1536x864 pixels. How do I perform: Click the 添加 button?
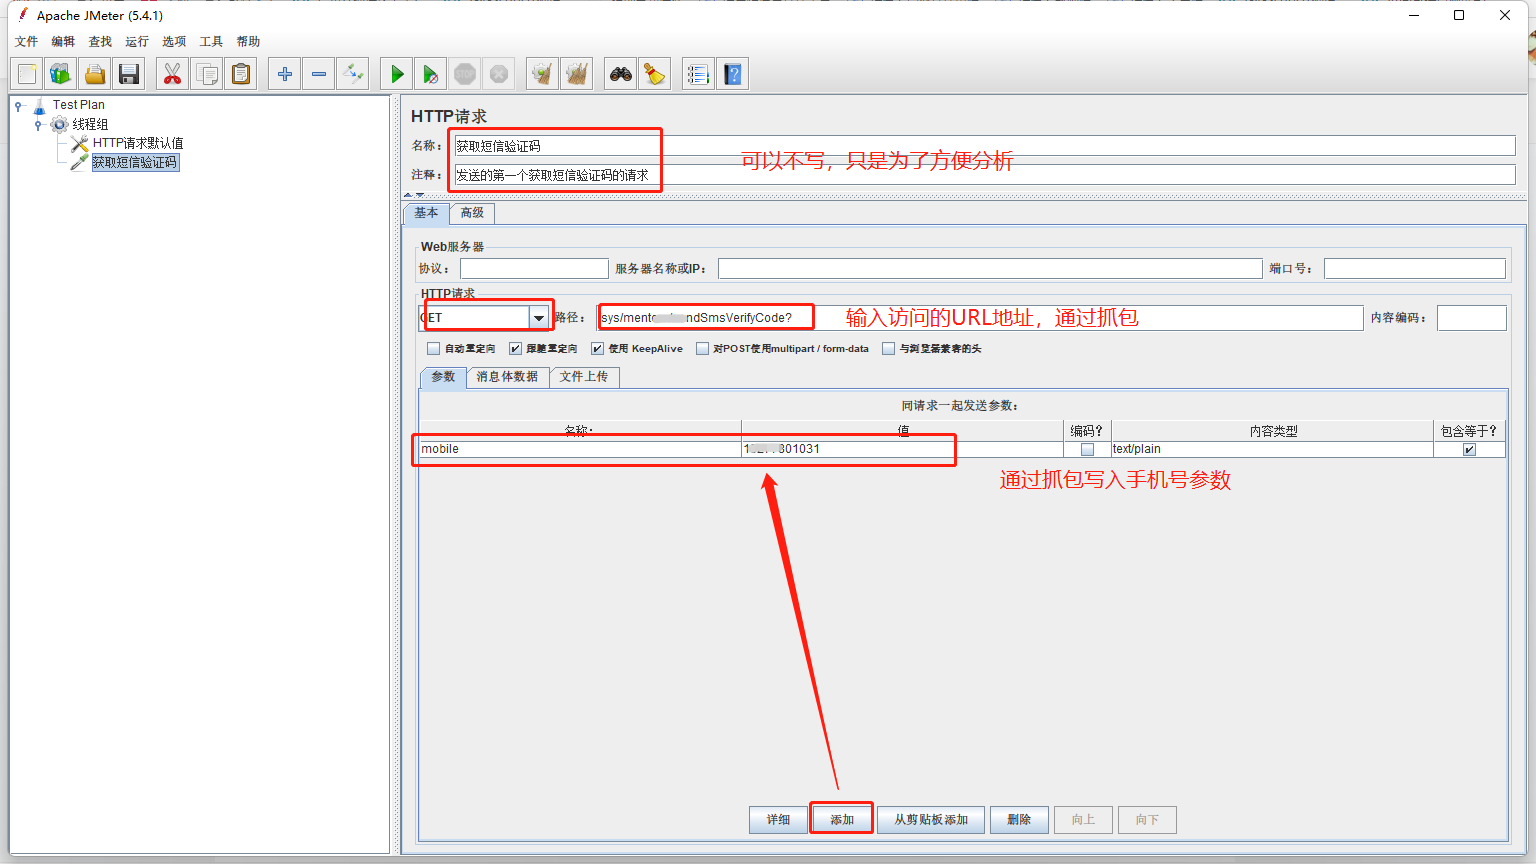842,820
